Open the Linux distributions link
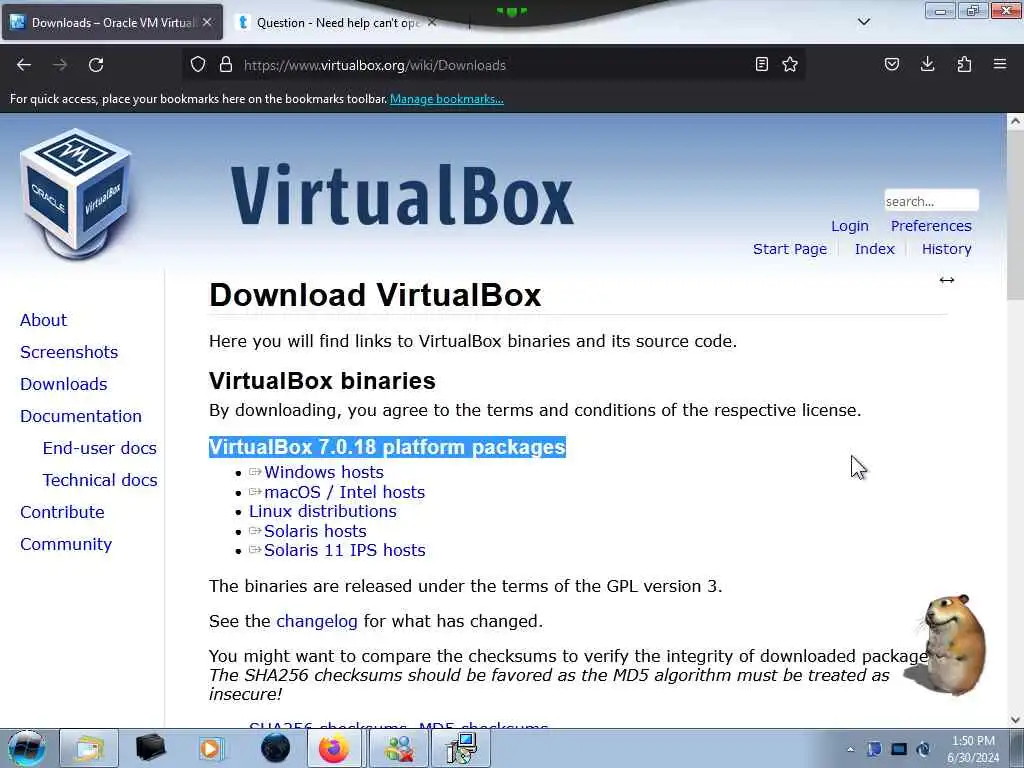This screenshot has height=768, width=1024. [323, 511]
